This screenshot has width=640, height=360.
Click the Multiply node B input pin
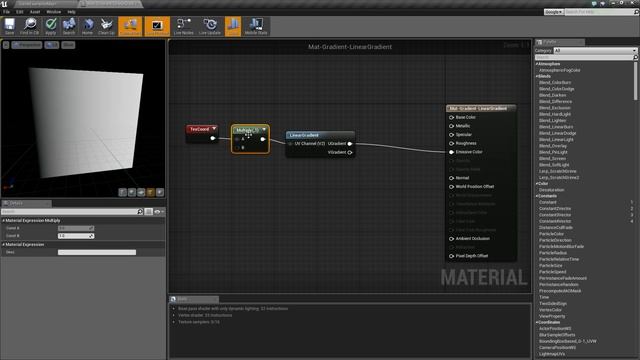click(x=237, y=148)
